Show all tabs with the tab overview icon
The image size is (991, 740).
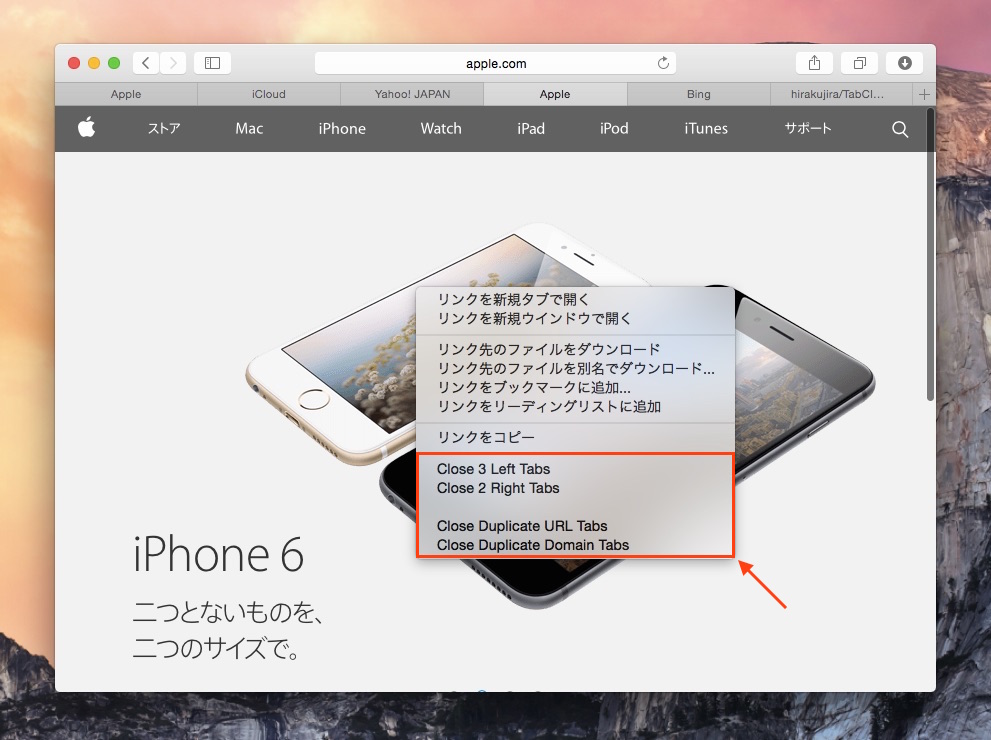[x=860, y=63]
